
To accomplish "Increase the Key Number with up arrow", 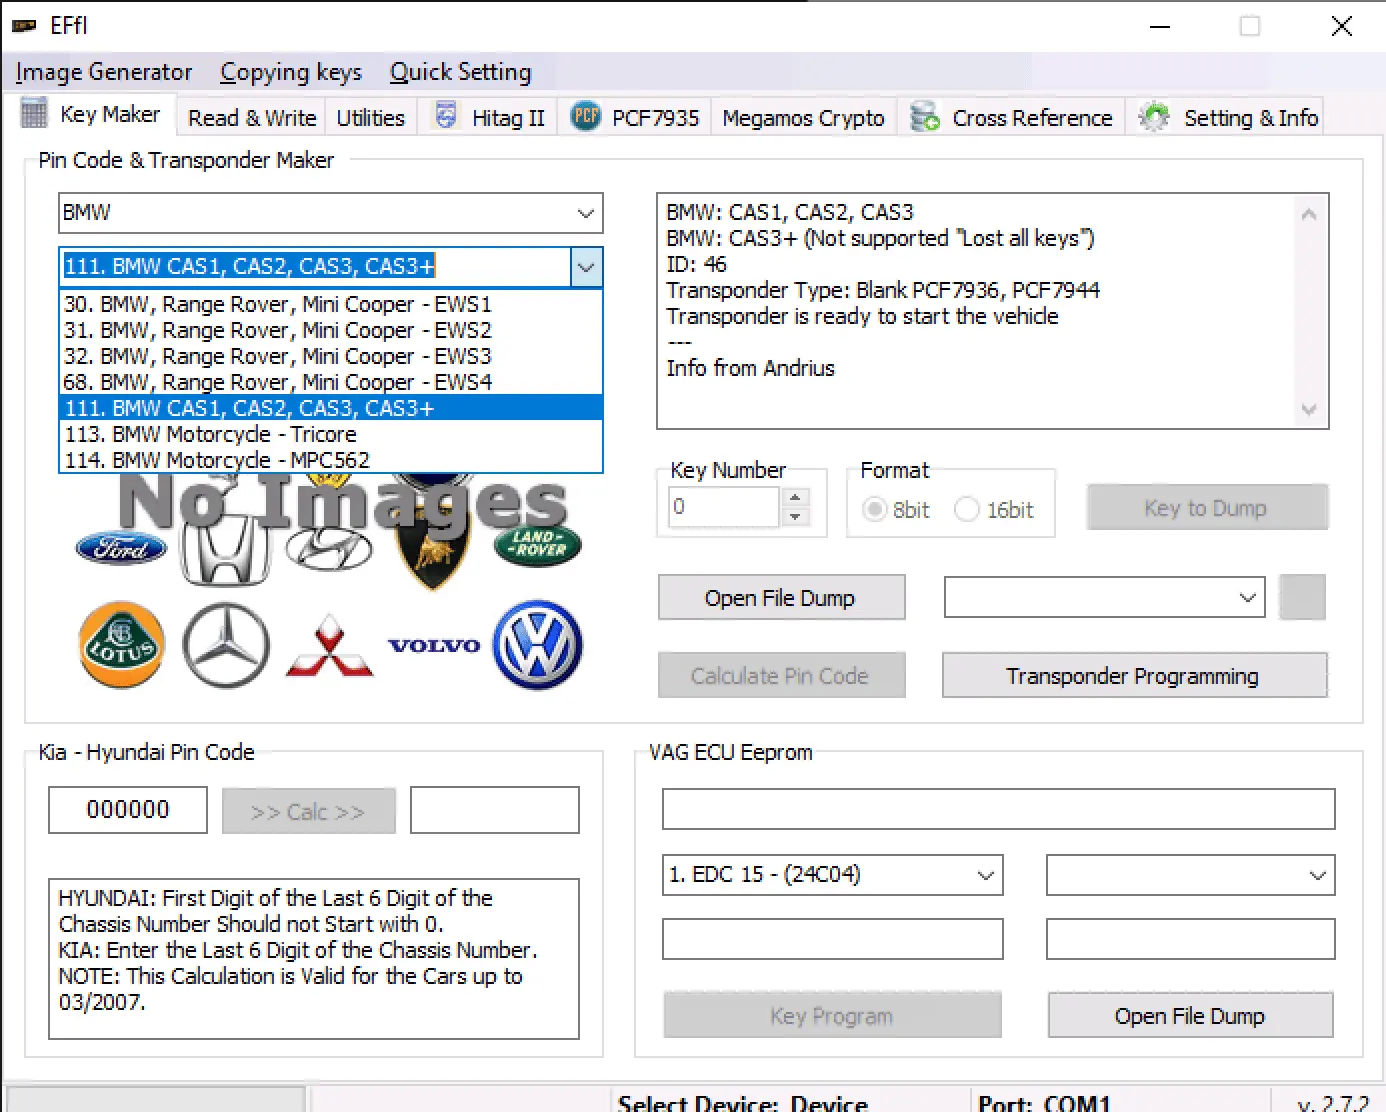I will (795, 497).
